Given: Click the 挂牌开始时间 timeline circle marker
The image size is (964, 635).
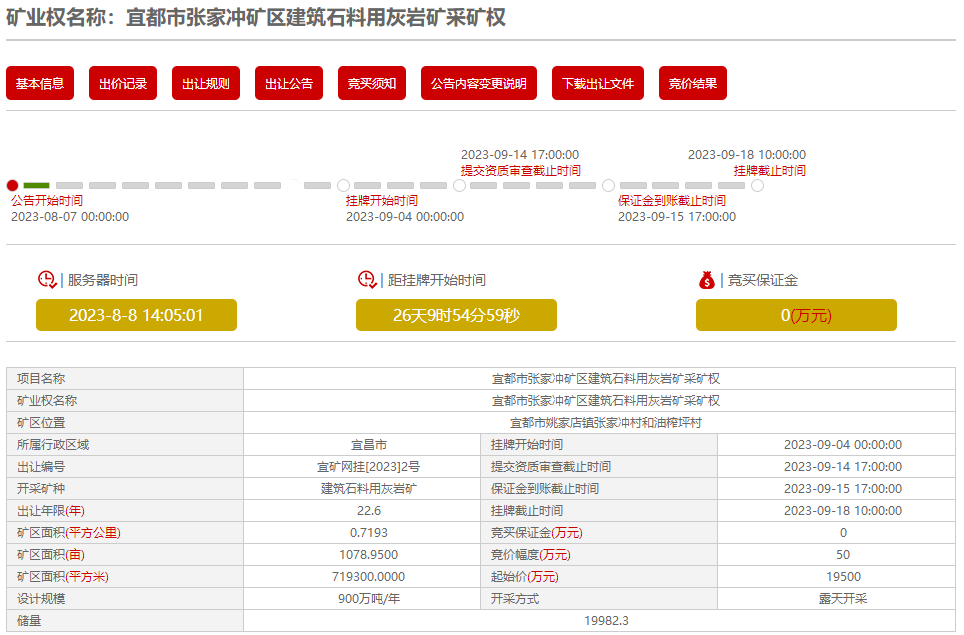Looking at the screenshot, I should click(343, 185).
